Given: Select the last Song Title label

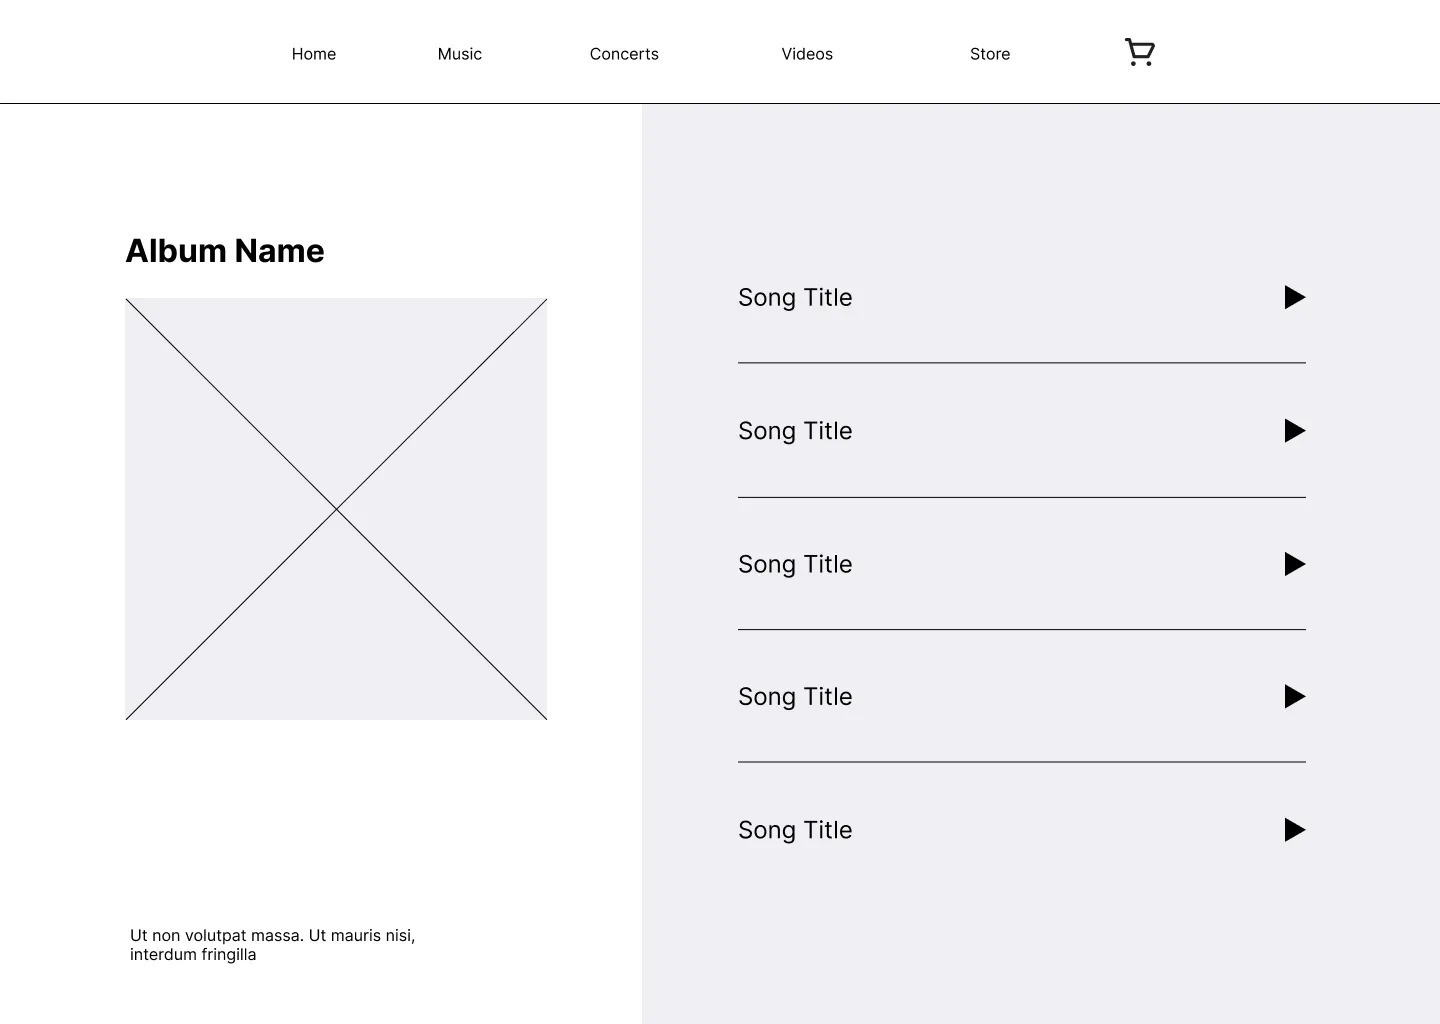Looking at the screenshot, I should click(x=795, y=830).
